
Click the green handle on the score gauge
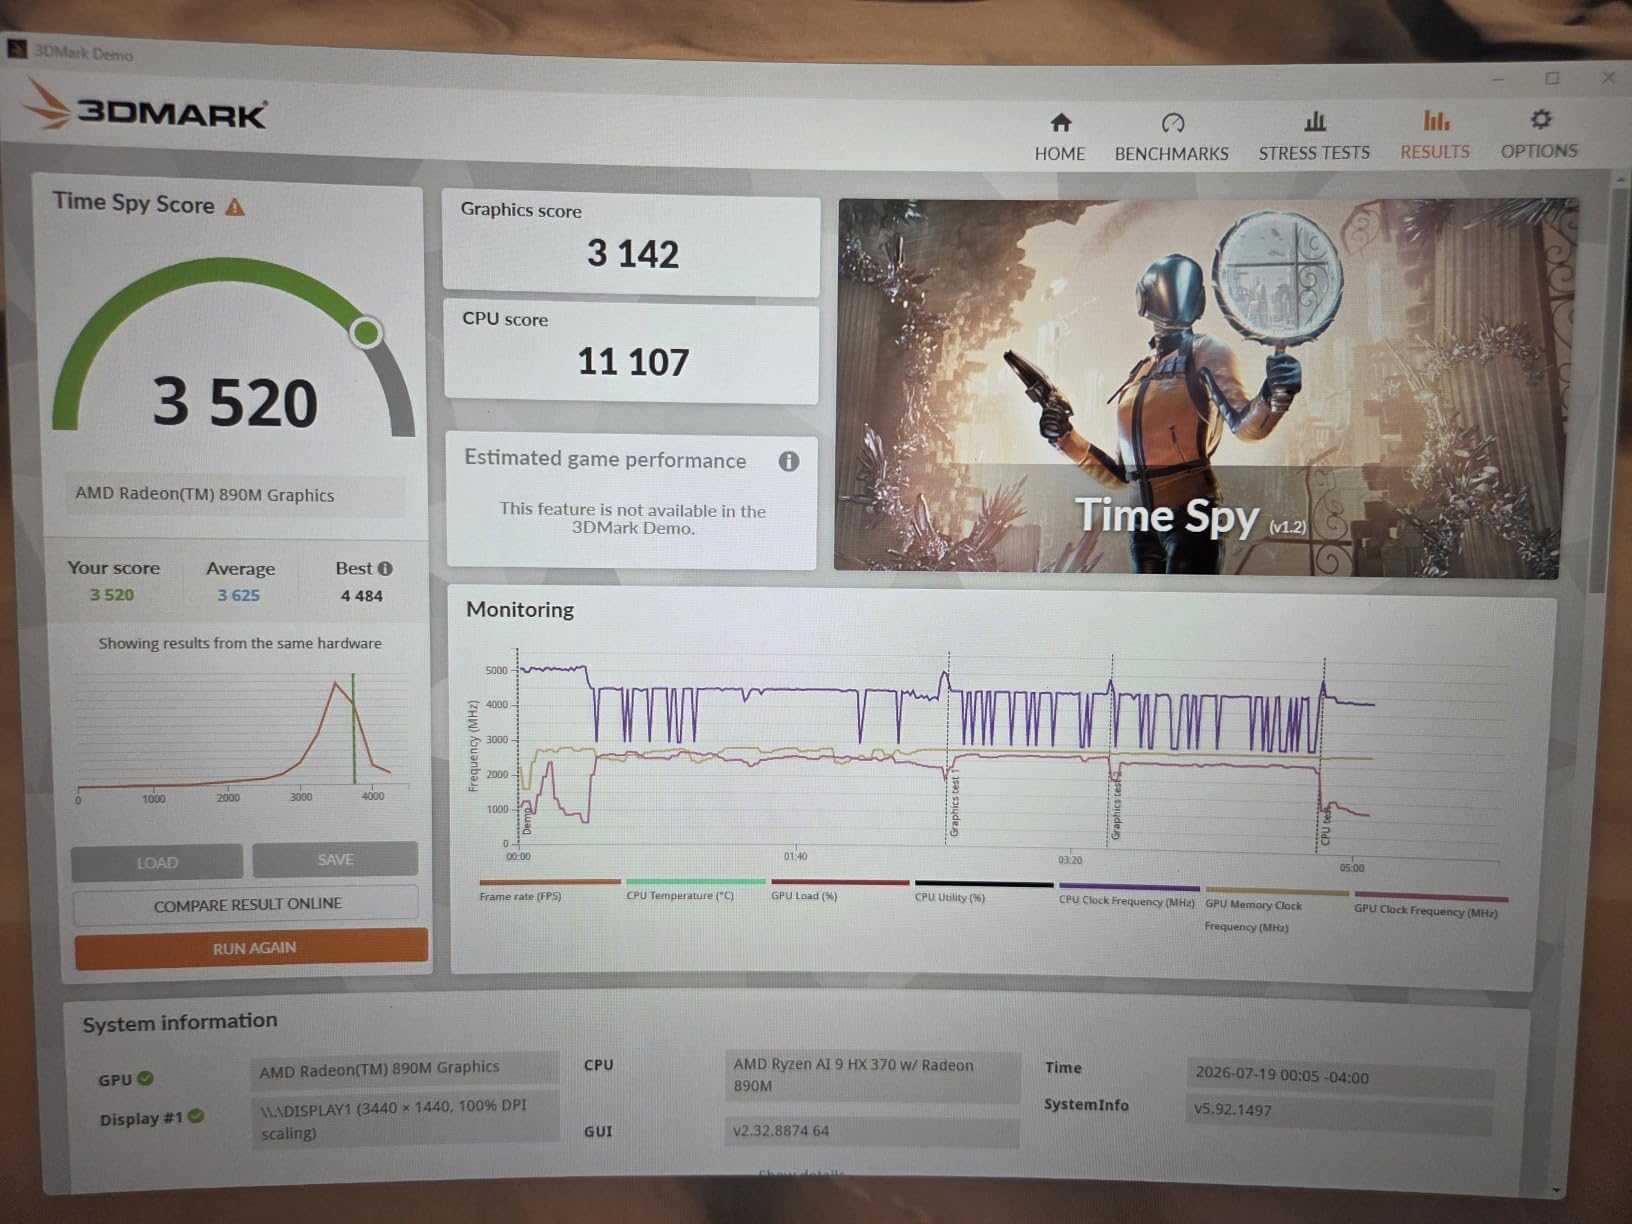click(366, 332)
